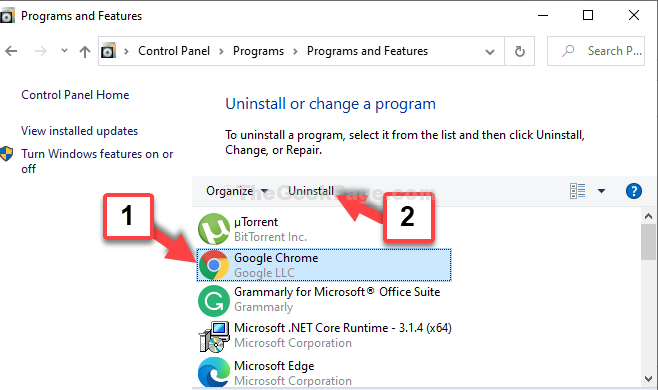Select Google Chrome program entry

click(324, 265)
